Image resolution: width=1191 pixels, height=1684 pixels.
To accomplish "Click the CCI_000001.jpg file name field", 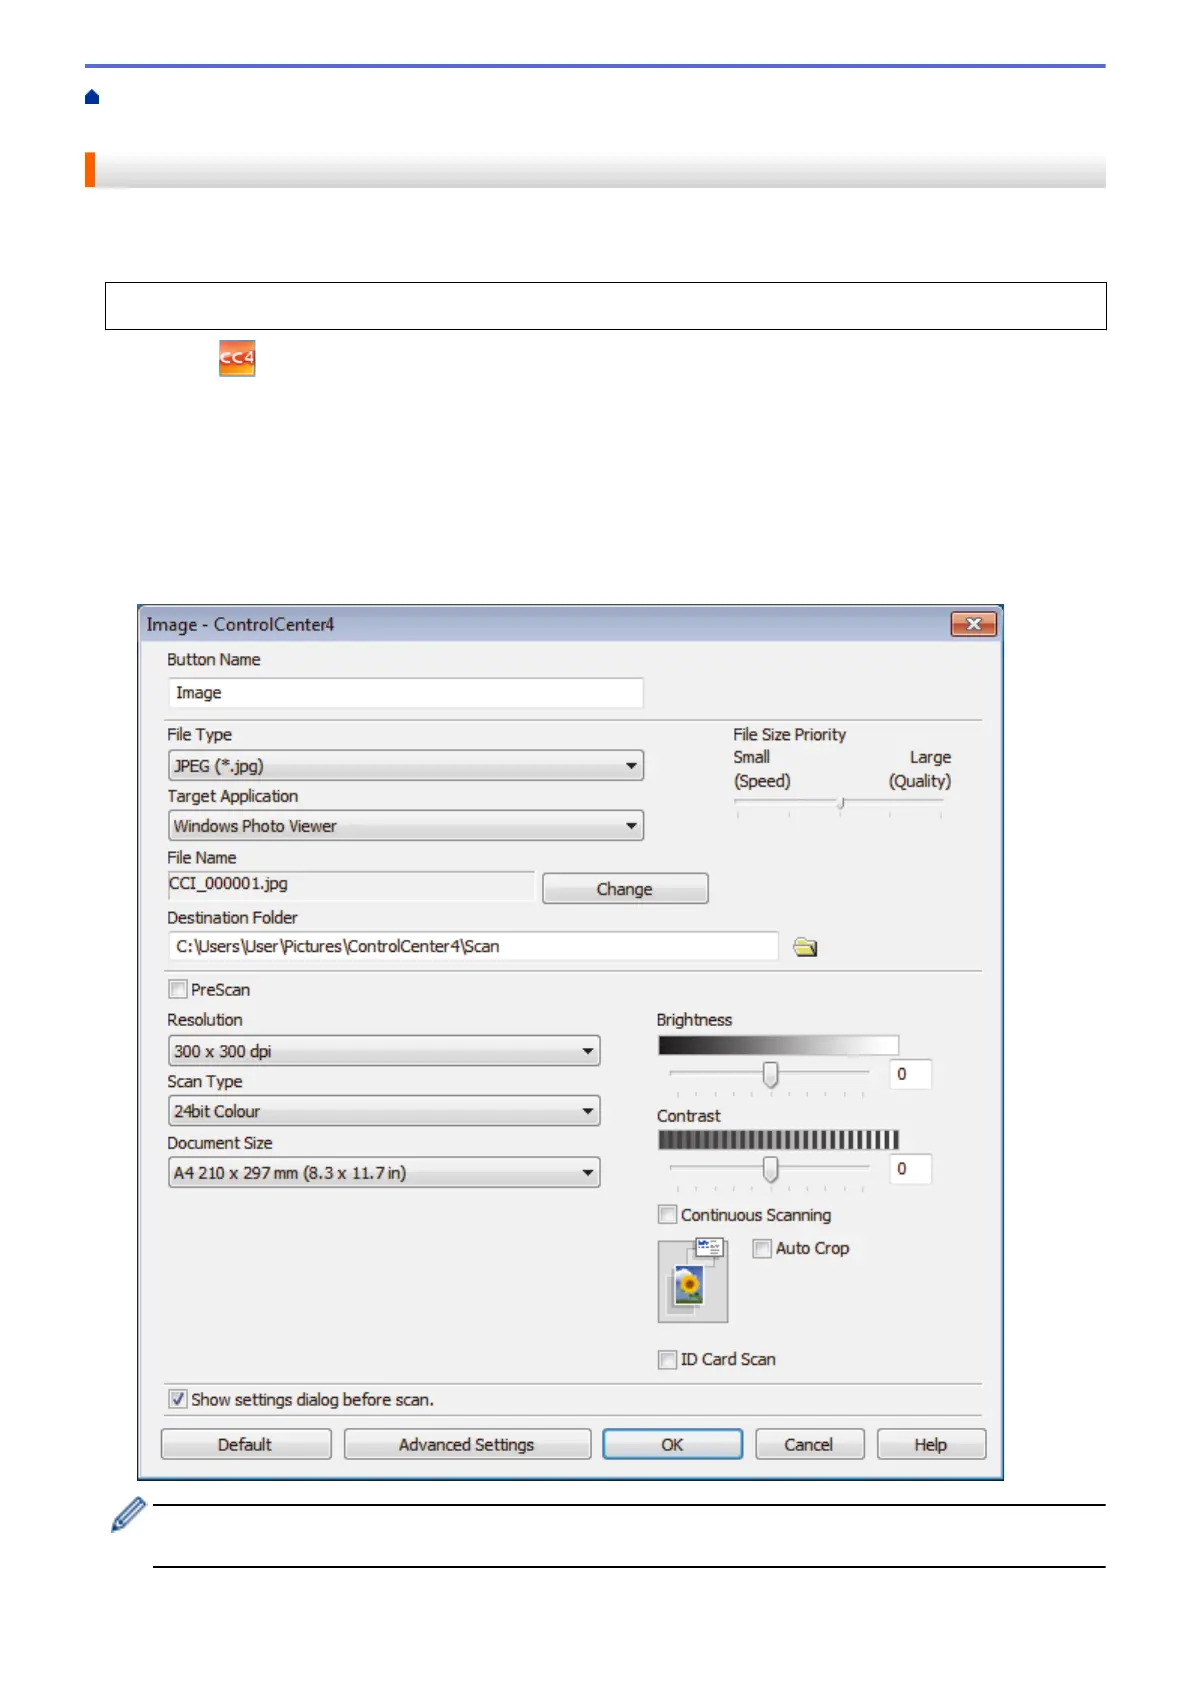I will point(351,885).
